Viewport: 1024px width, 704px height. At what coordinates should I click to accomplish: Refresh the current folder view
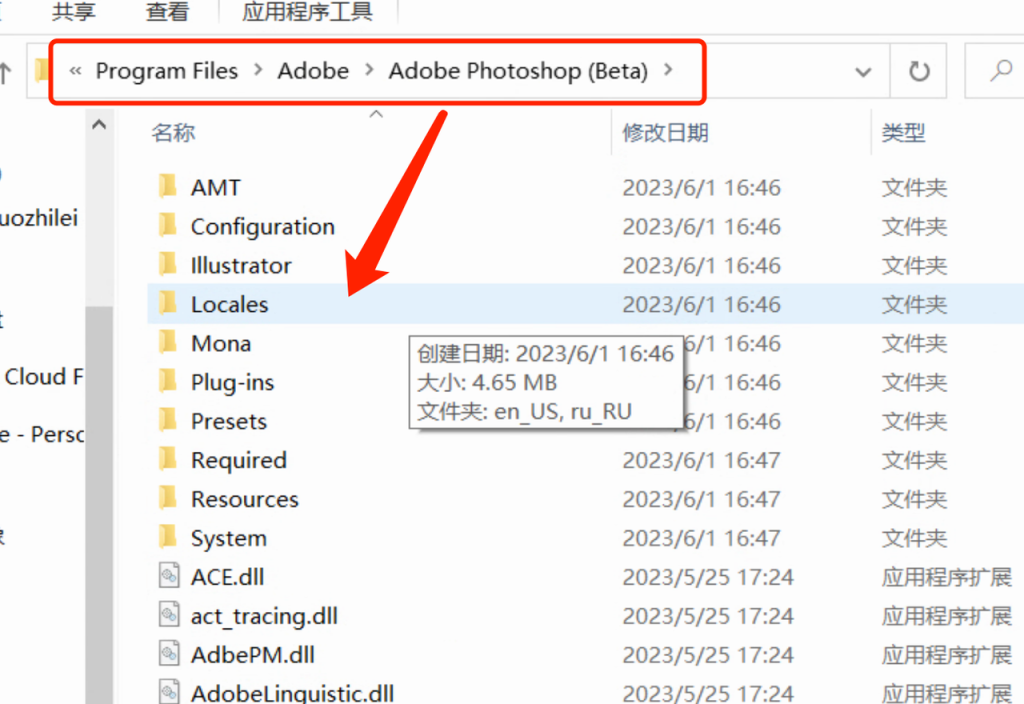pyautogui.click(x=918, y=71)
